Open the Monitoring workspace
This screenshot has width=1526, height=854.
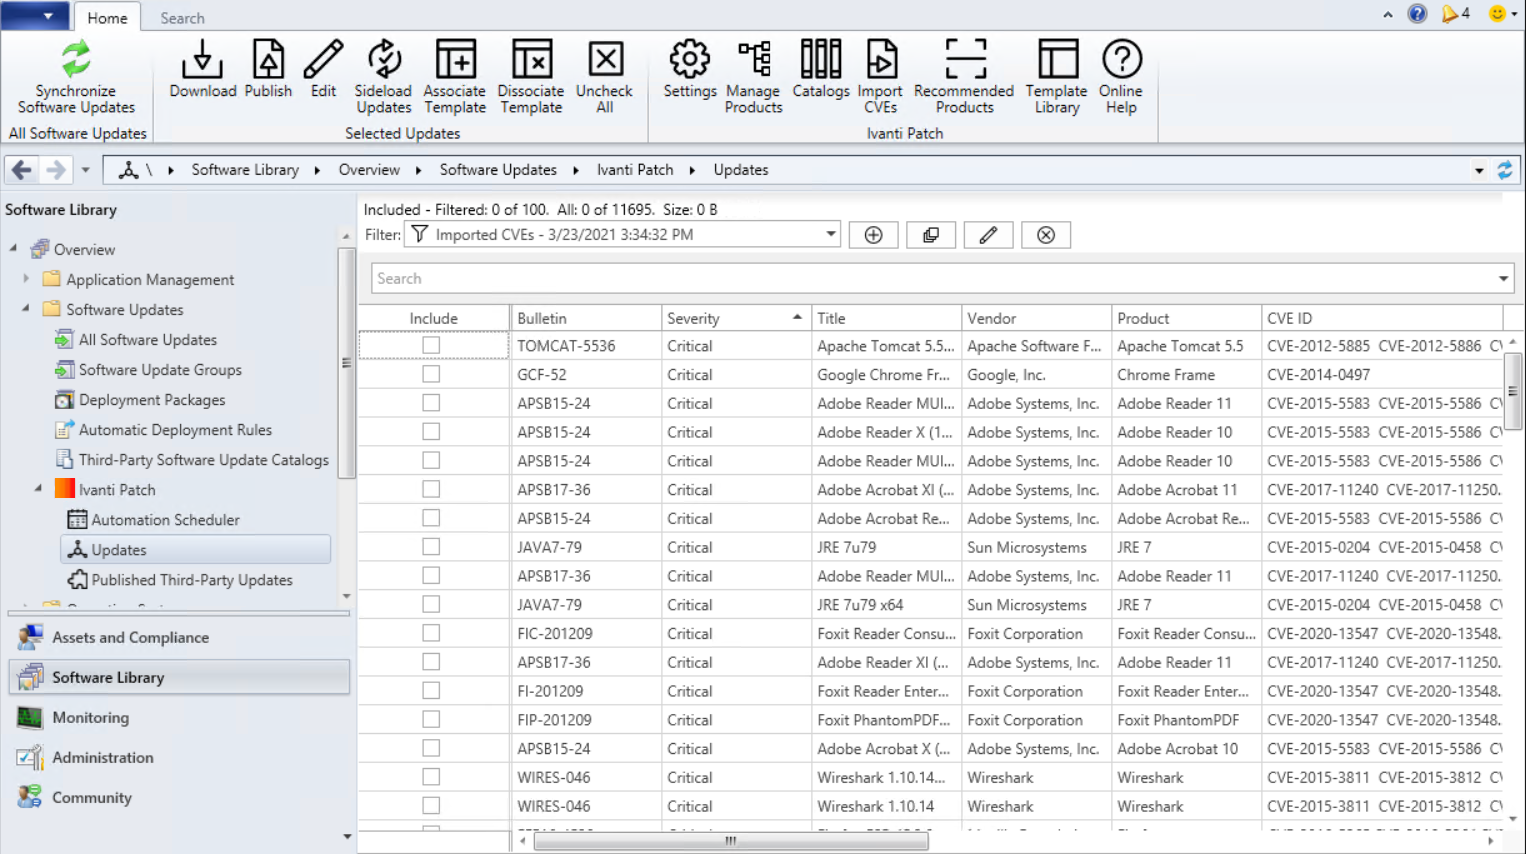point(90,717)
